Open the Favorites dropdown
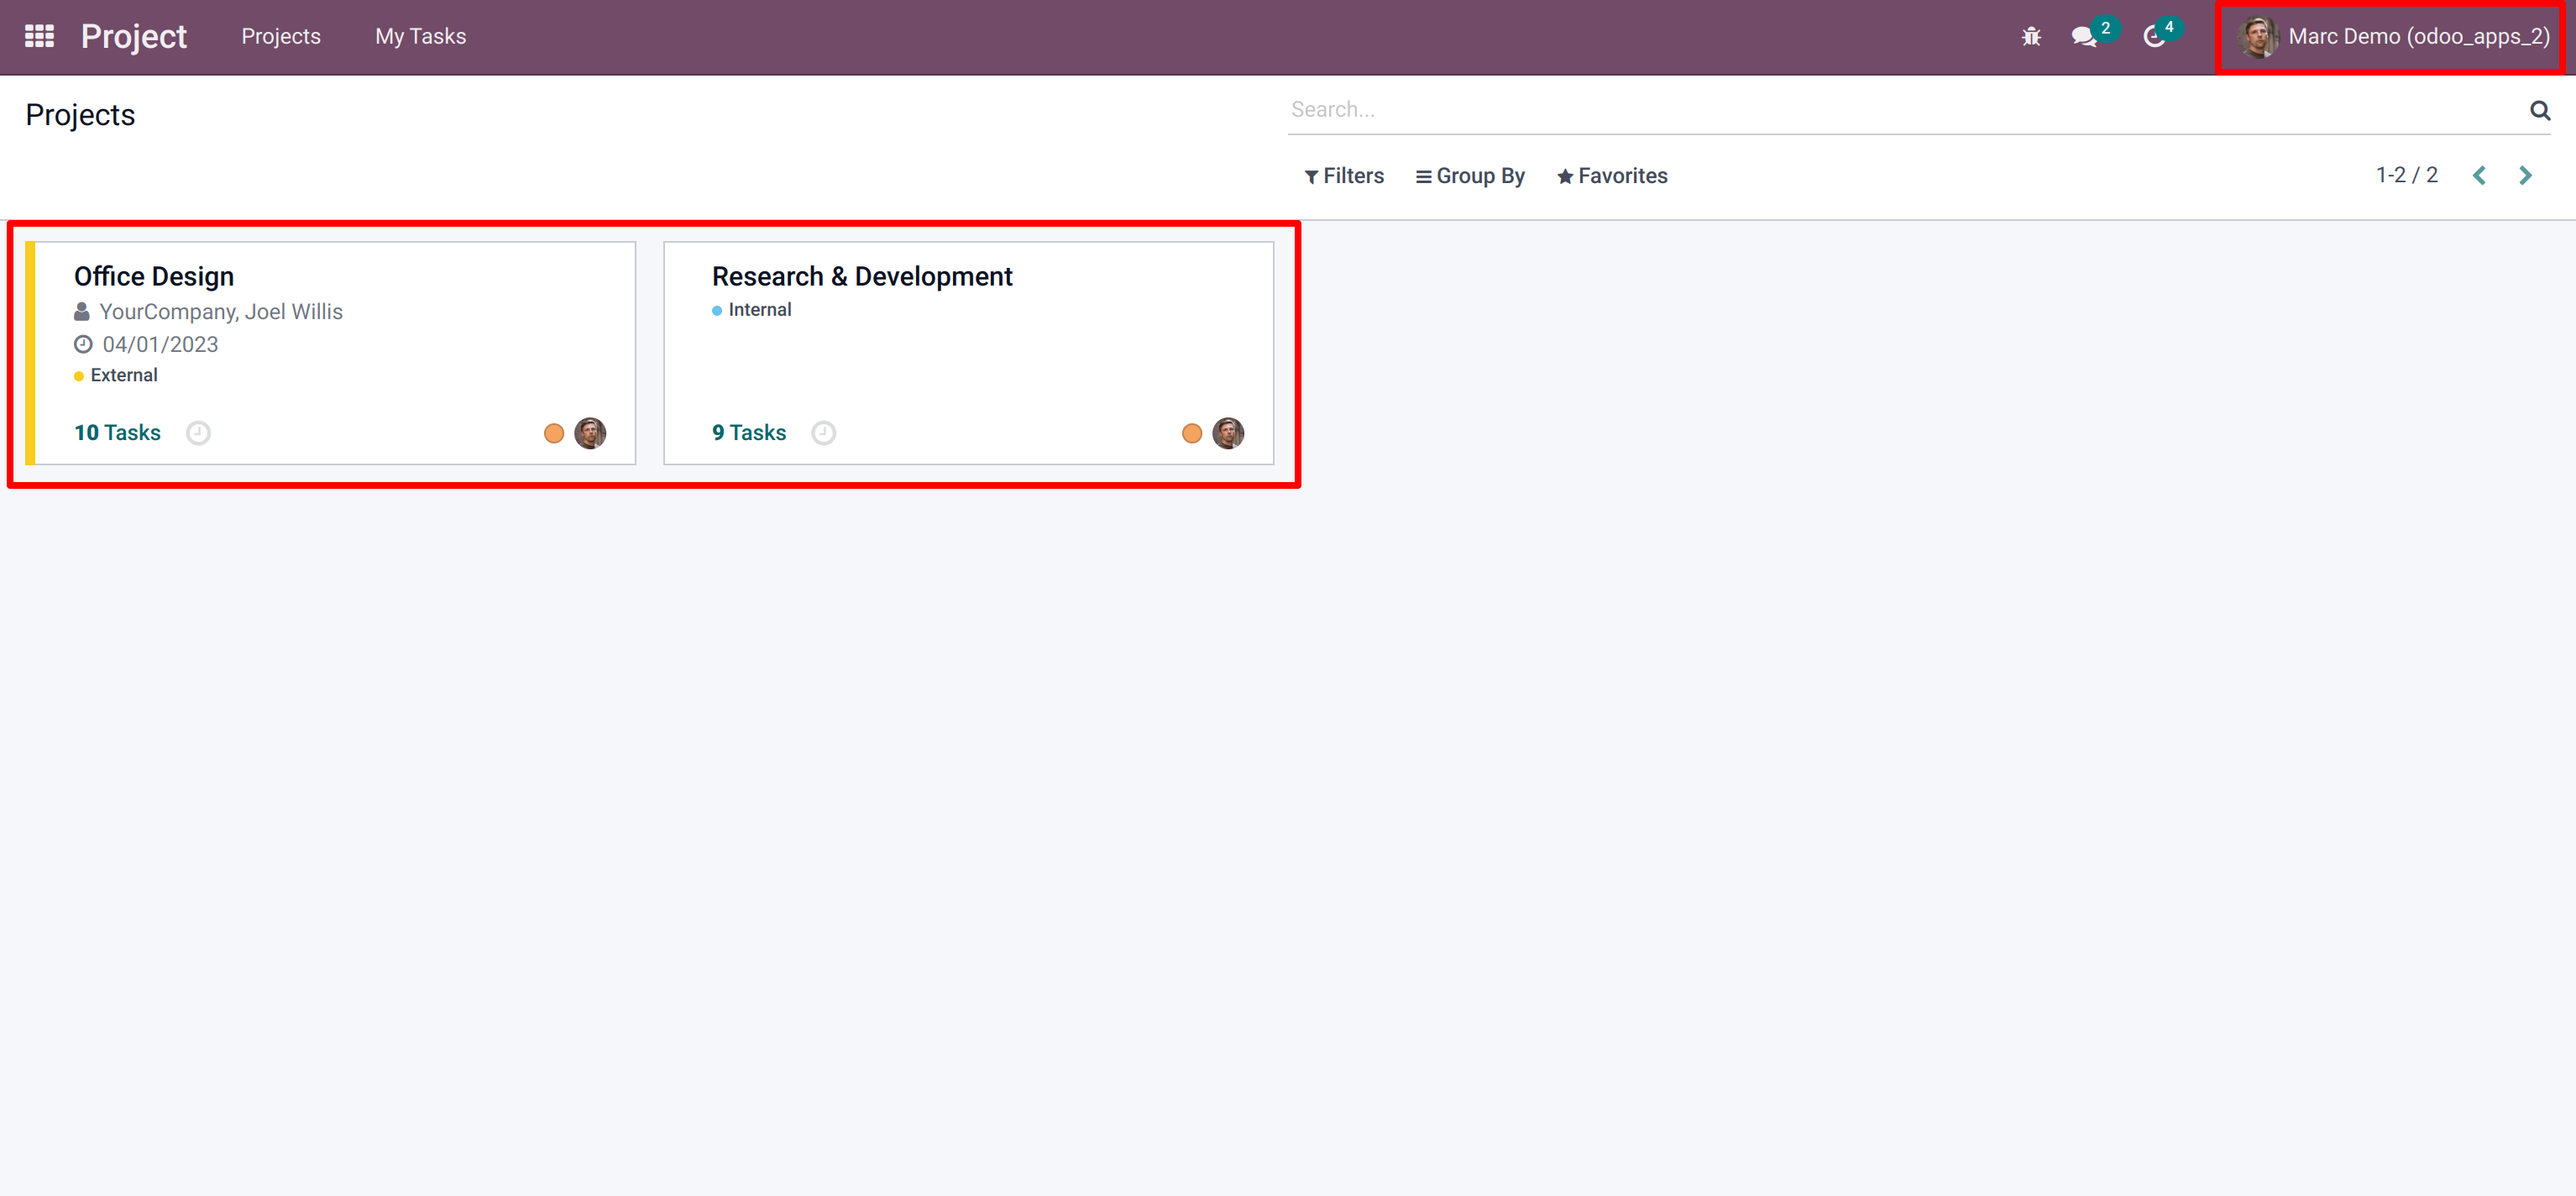Viewport: 2576px width, 1196px height. tap(1612, 176)
